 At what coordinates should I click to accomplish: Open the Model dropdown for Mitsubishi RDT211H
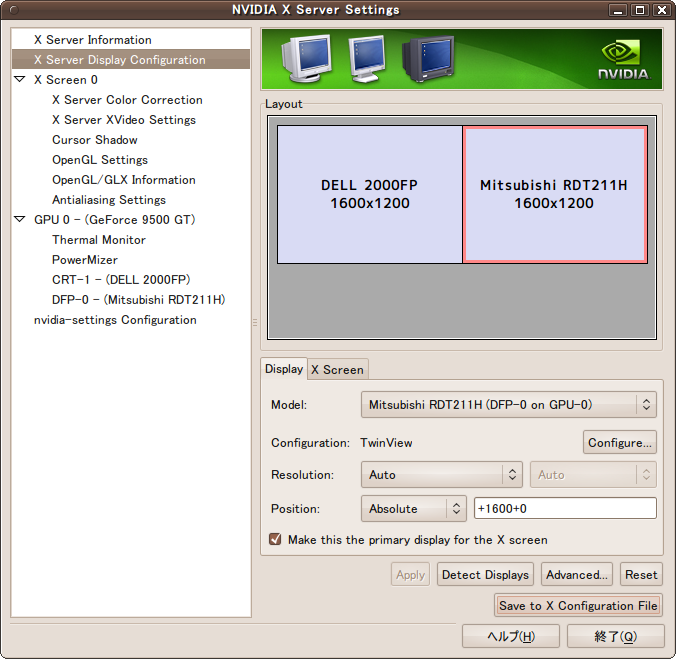pyautogui.click(x=508, y=405)
